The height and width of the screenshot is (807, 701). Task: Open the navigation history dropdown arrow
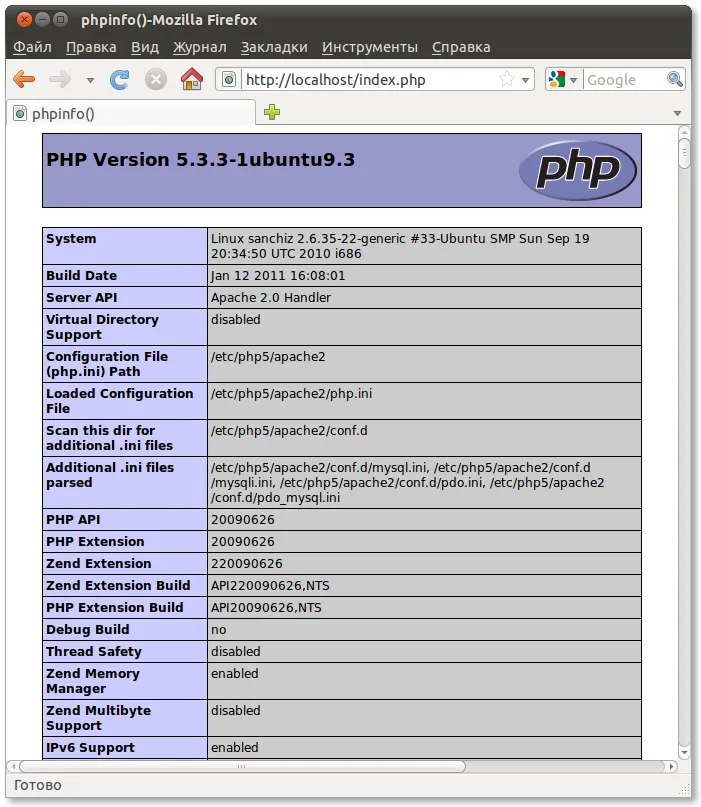click(x=91, y=80)
